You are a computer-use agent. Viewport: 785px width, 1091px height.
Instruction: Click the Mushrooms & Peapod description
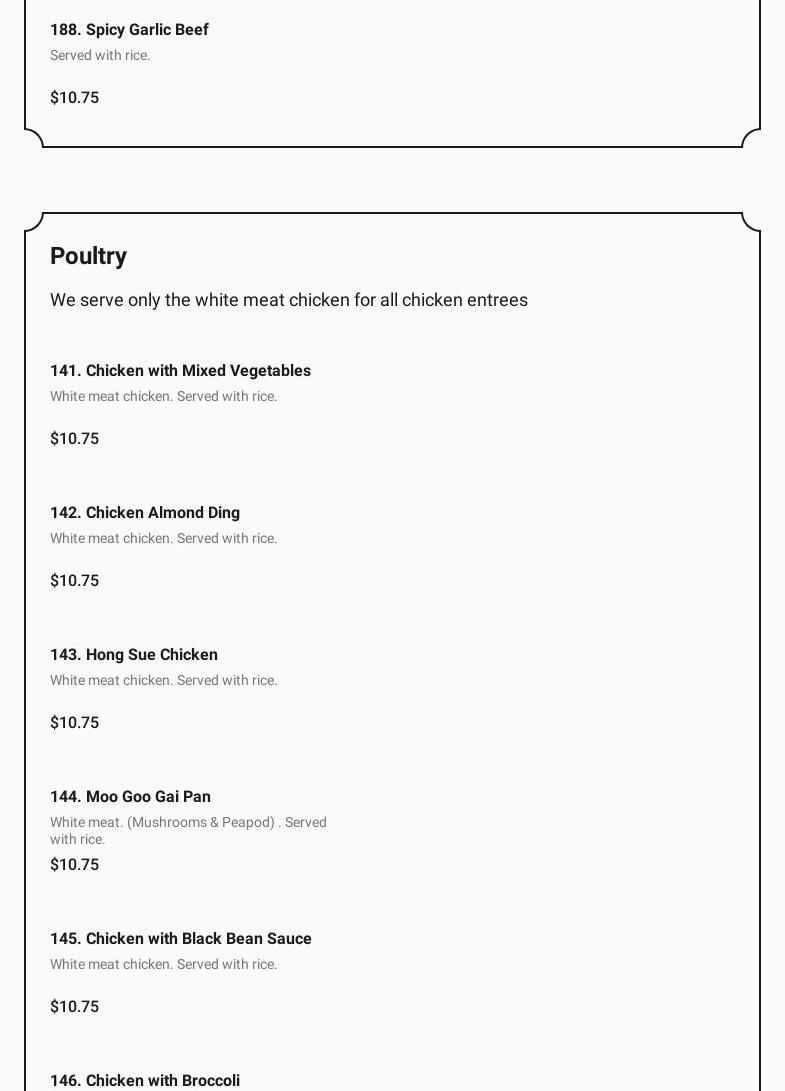coord(188,830)
